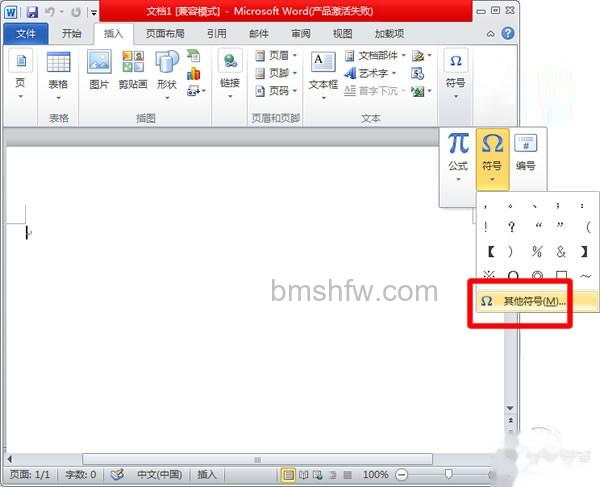Switch to the 加载项 tab
The width and height of the screenshot is (600, 487).
pos(389,34)
